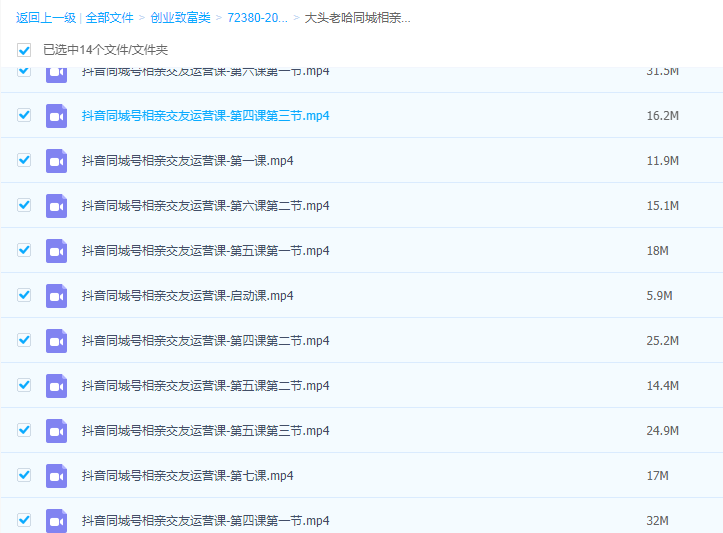Open file 抖音同城号相亲交友运营课-第四课第二节.mp4
Image resolution: width=723 pixels, height=533 pixels.
206,341
